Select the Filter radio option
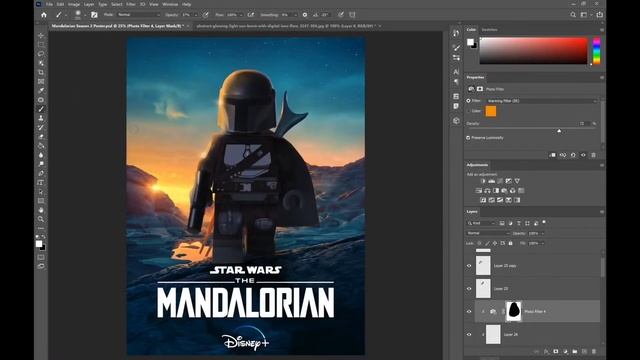 click(469, 100)
